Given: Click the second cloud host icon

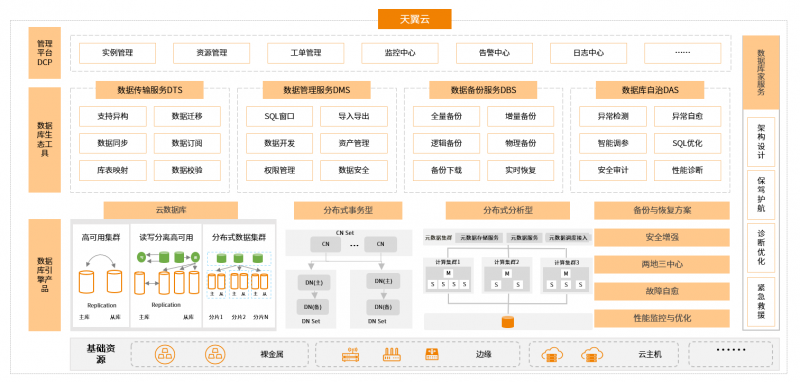Looking at the screenshot, I should coord(591,354).
